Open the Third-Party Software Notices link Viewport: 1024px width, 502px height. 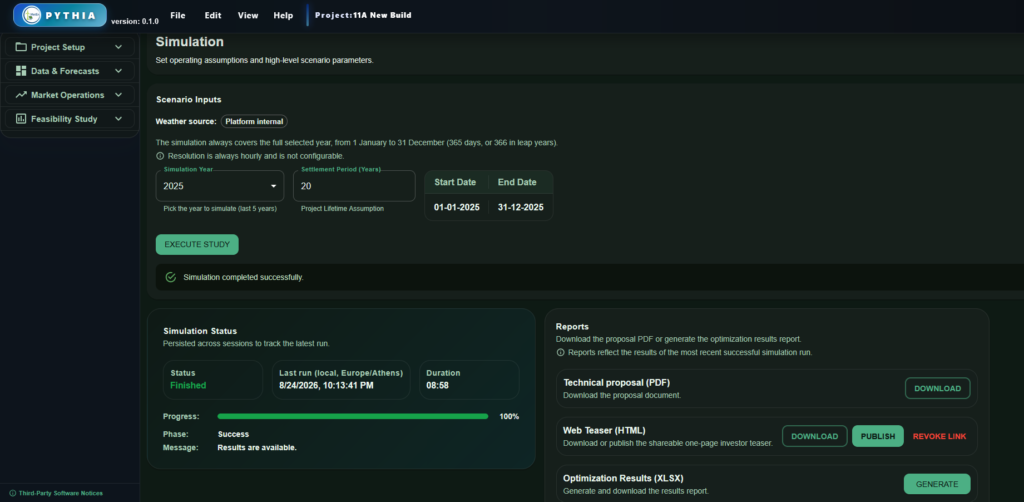(x=61, y=493)
